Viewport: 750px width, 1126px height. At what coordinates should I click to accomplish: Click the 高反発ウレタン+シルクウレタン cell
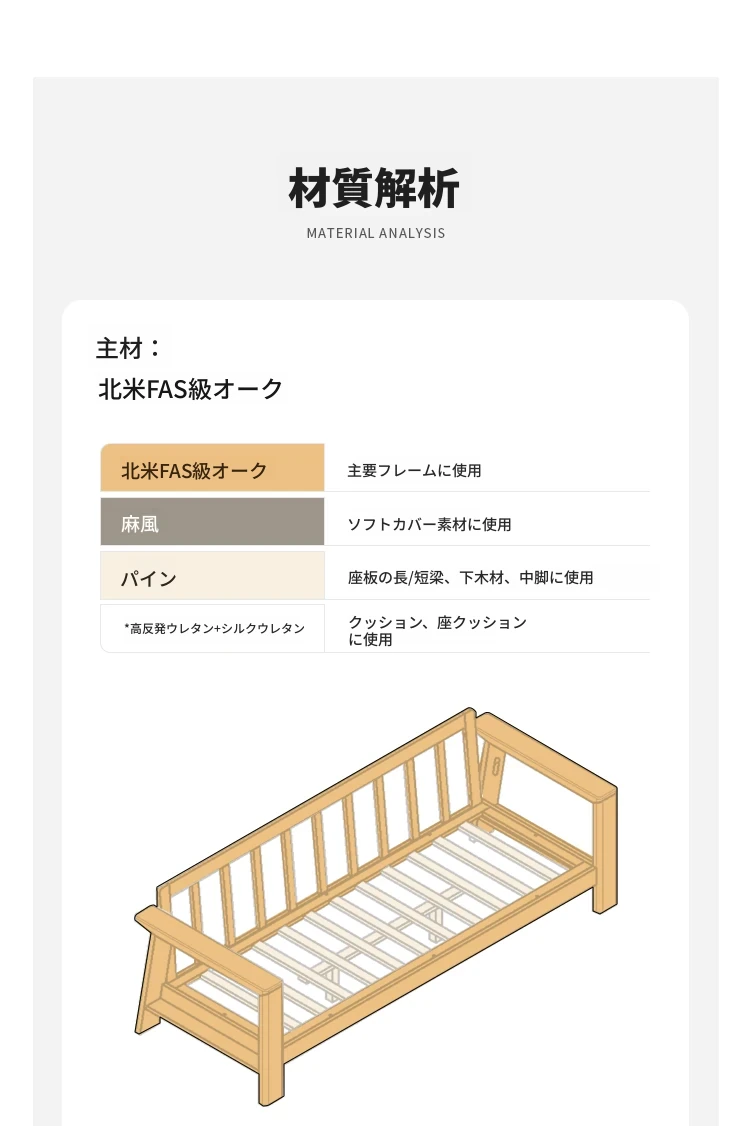212,628
